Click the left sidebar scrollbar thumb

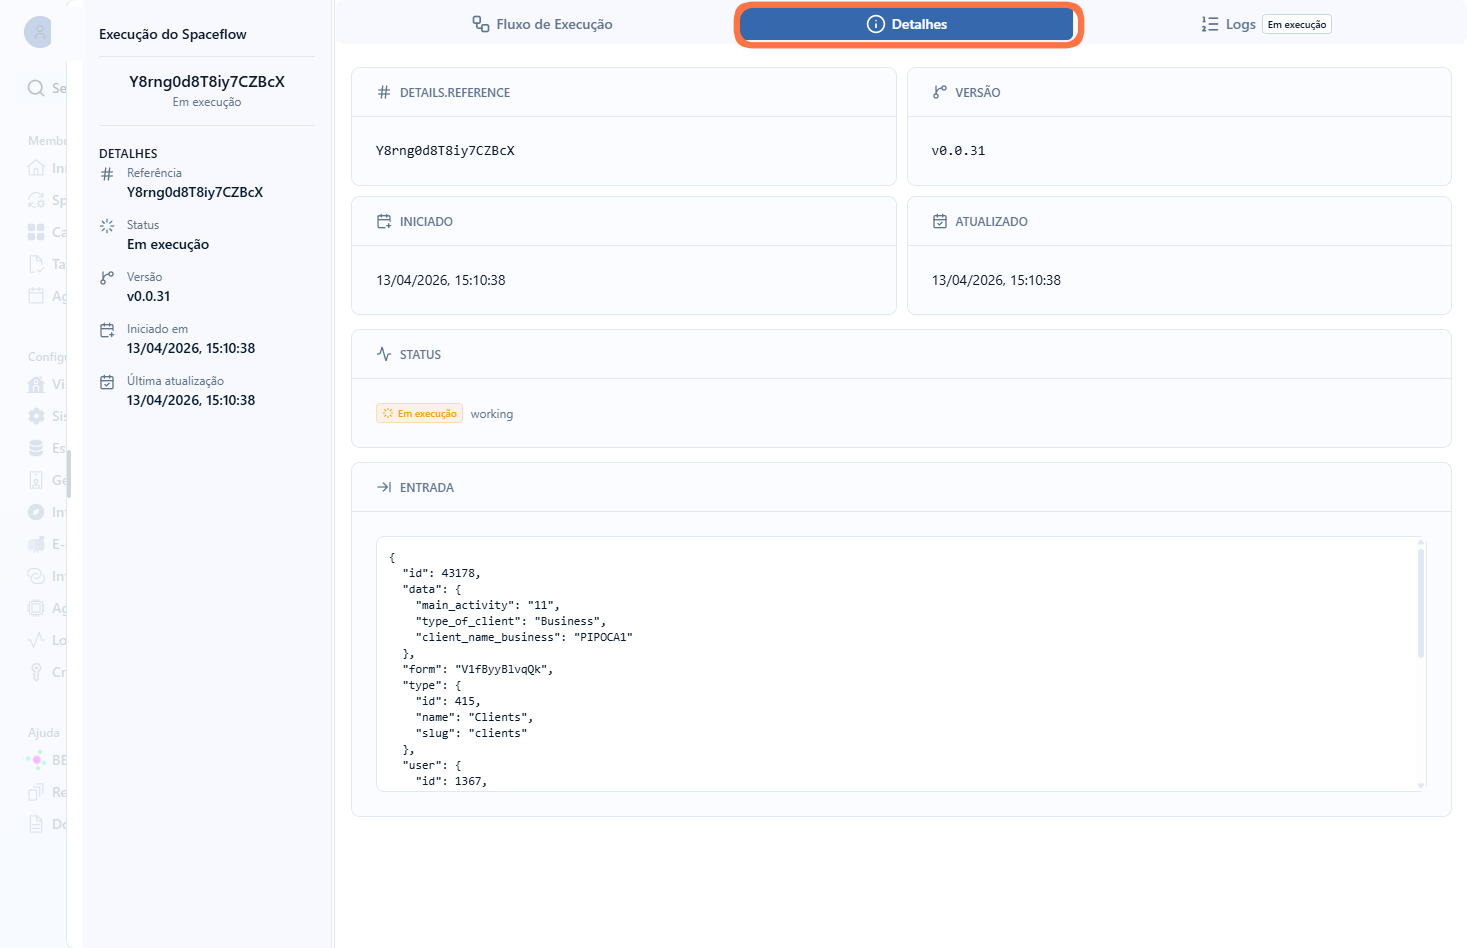pos(69,473)
